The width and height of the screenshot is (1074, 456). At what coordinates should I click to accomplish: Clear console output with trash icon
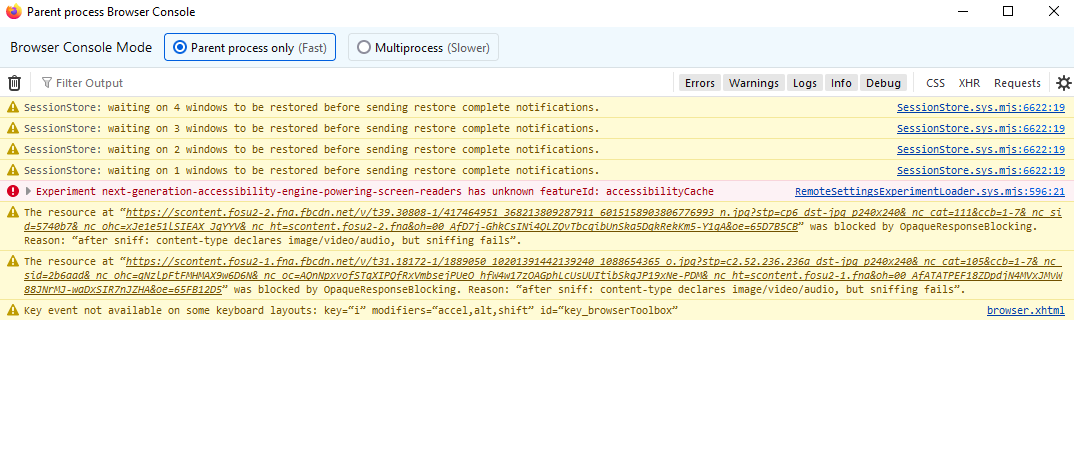[x=14, y=83]
